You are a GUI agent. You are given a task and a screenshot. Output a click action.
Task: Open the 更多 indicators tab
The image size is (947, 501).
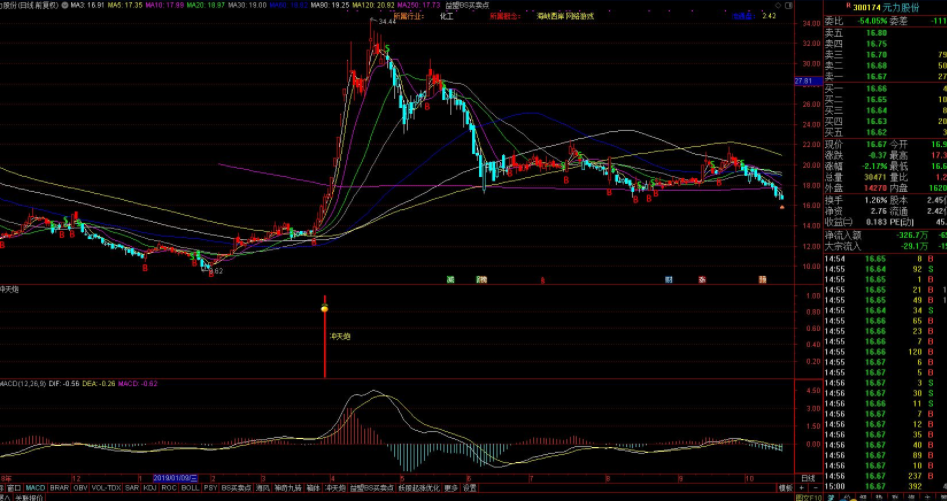(x=452, y=488)
